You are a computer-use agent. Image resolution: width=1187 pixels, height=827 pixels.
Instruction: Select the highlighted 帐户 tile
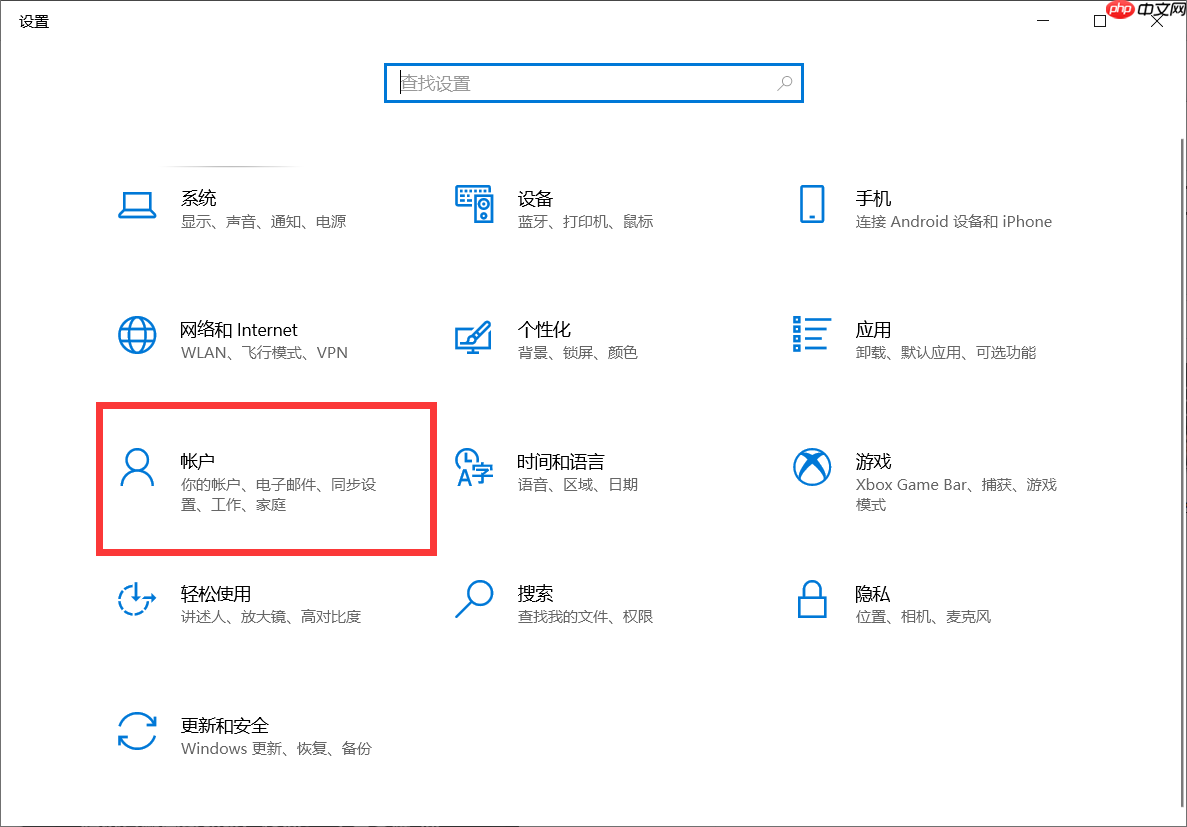click(266, 479)
